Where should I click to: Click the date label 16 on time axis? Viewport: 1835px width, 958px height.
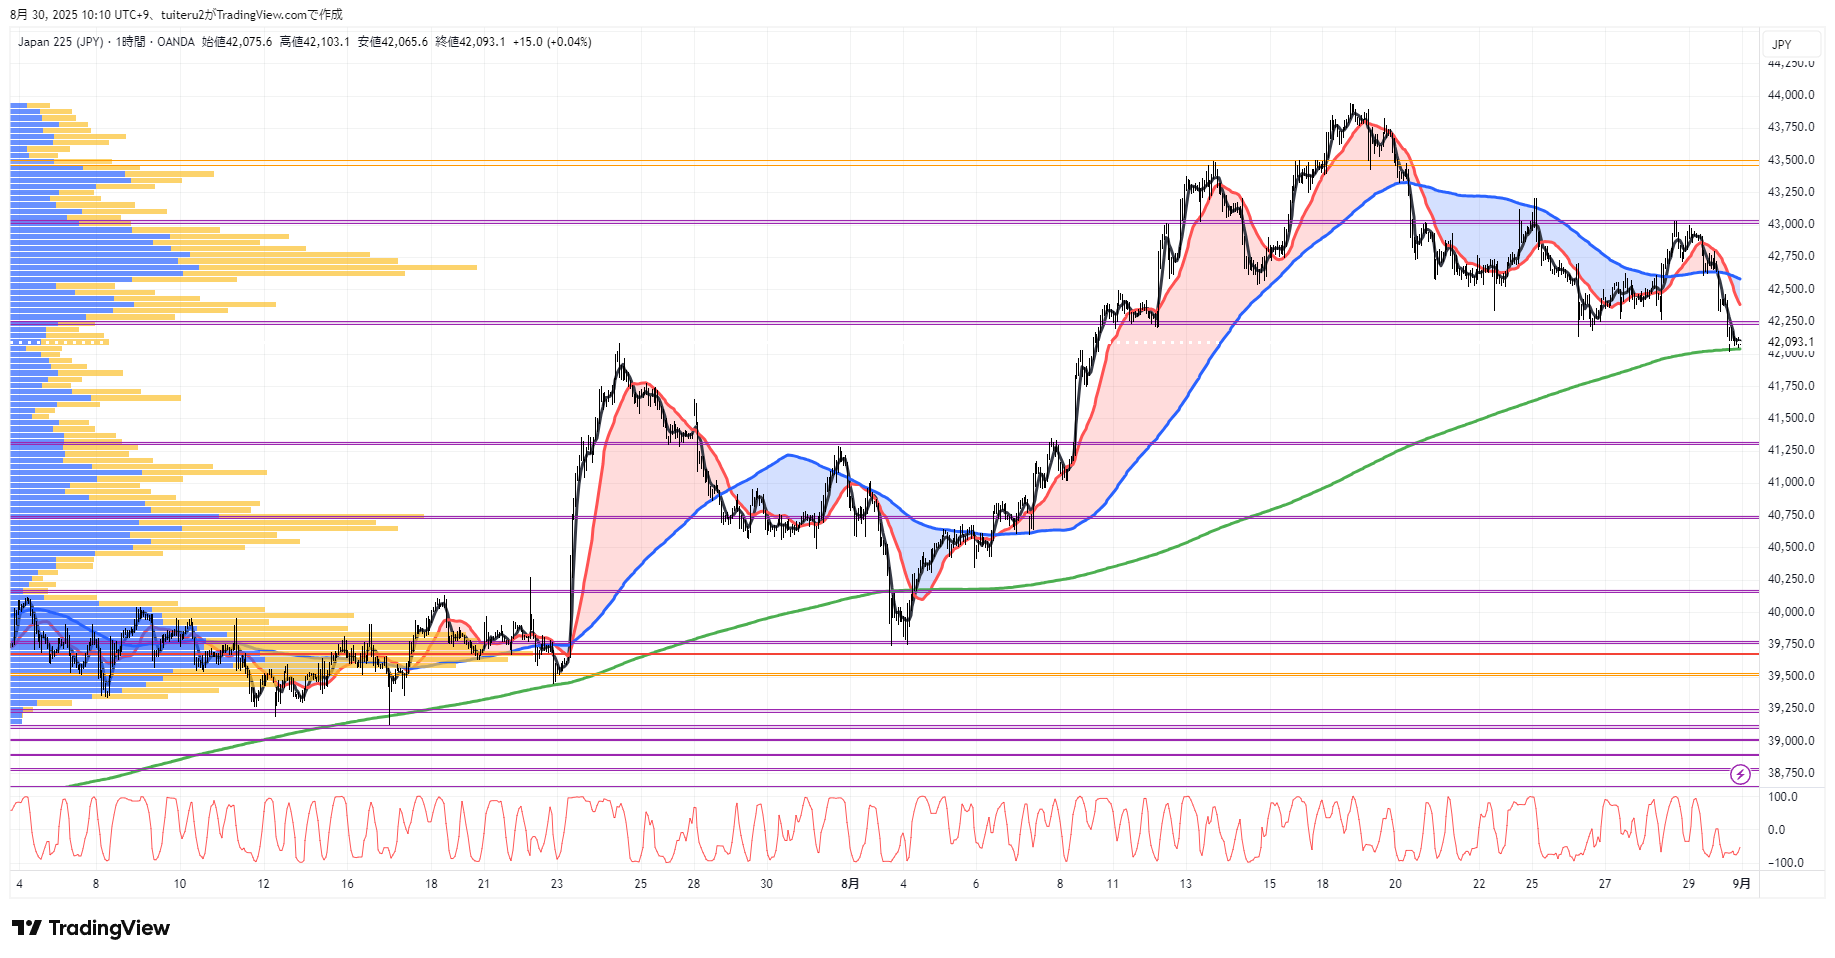(x=347, y=884)
